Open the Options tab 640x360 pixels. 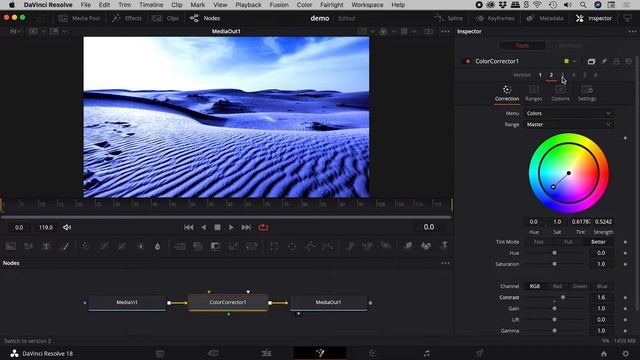point(560,93)
